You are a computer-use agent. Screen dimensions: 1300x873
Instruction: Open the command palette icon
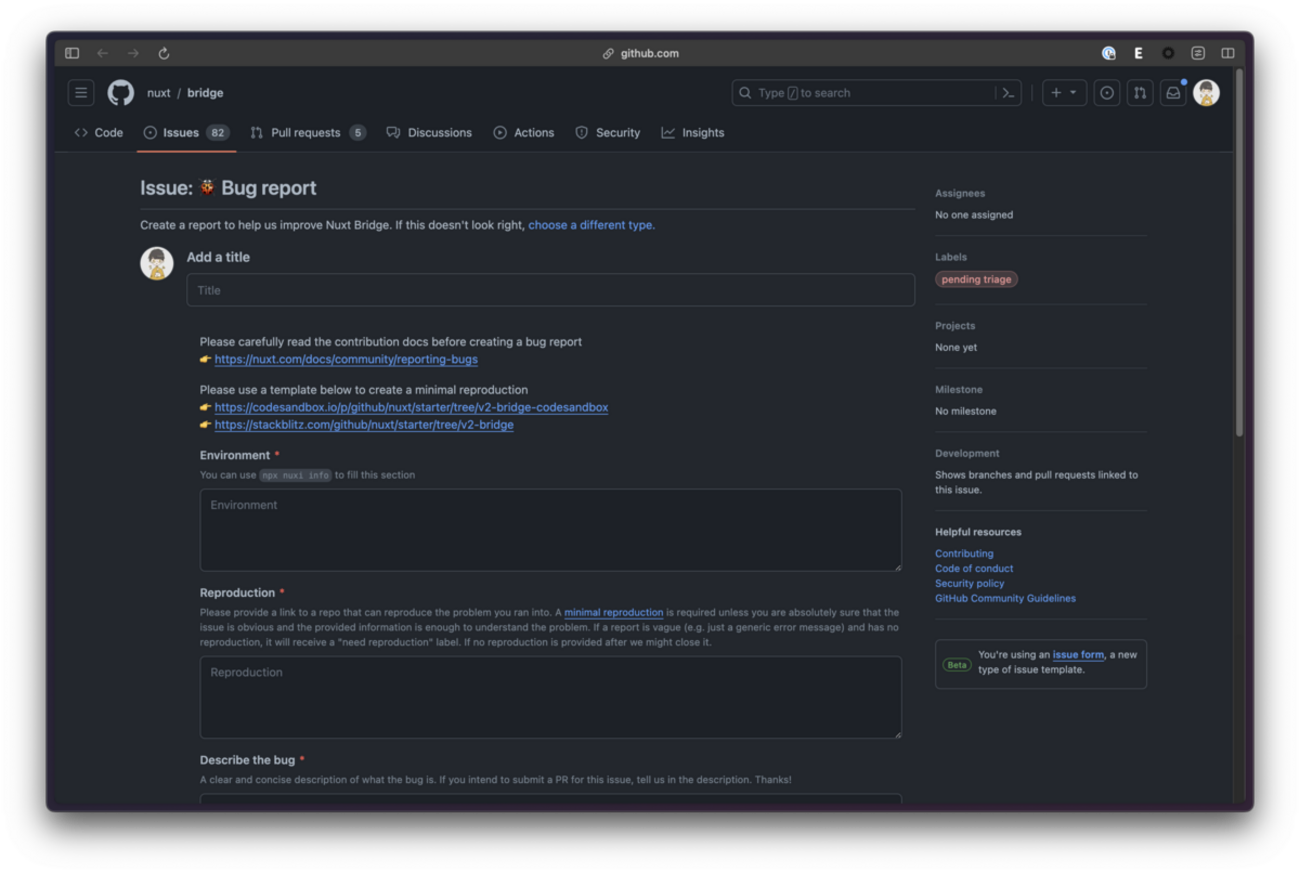click(x=1008, y=93)
